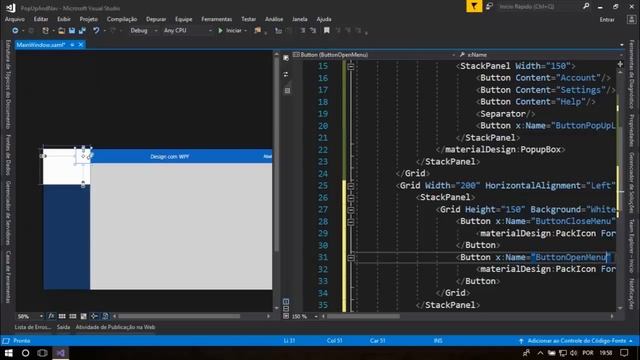Click the yellow notifications filter flag icon

474,6
